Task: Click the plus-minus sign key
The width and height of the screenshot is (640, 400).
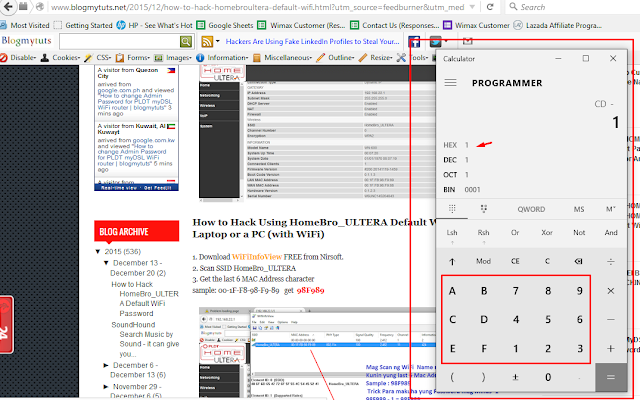Action: point(515,377)
